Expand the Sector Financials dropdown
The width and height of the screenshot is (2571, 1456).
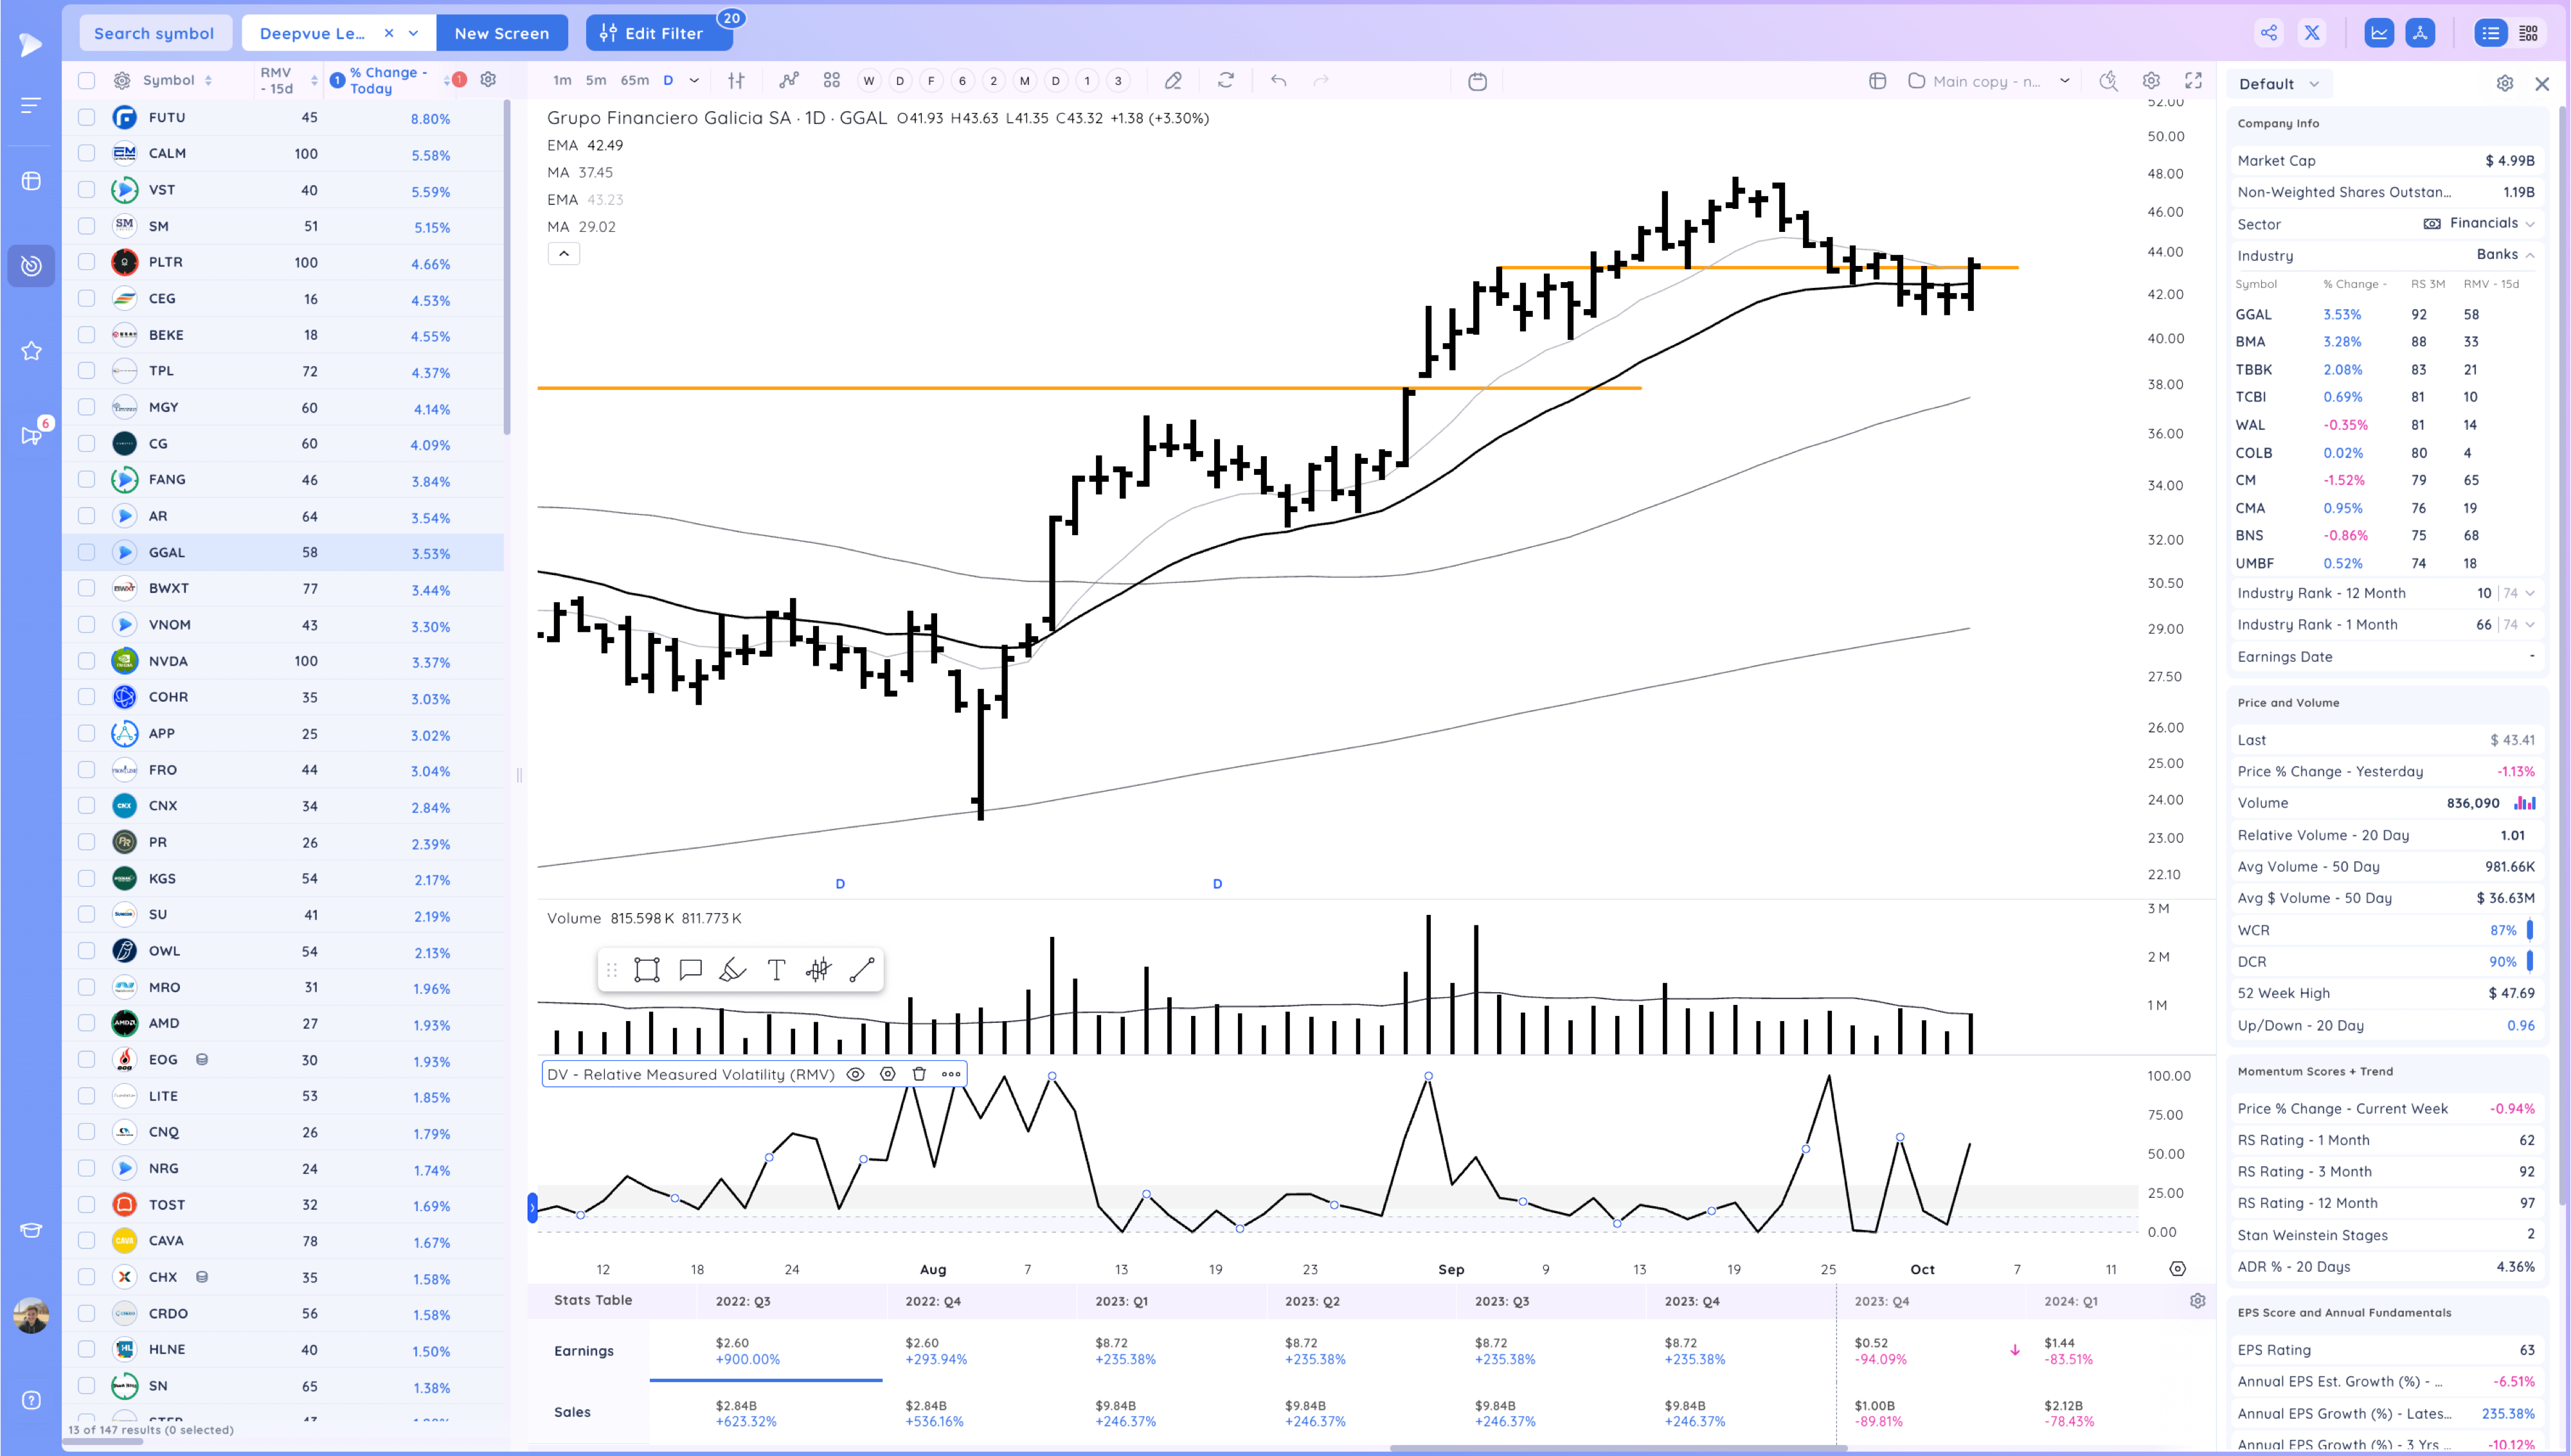click(2529, 224)
